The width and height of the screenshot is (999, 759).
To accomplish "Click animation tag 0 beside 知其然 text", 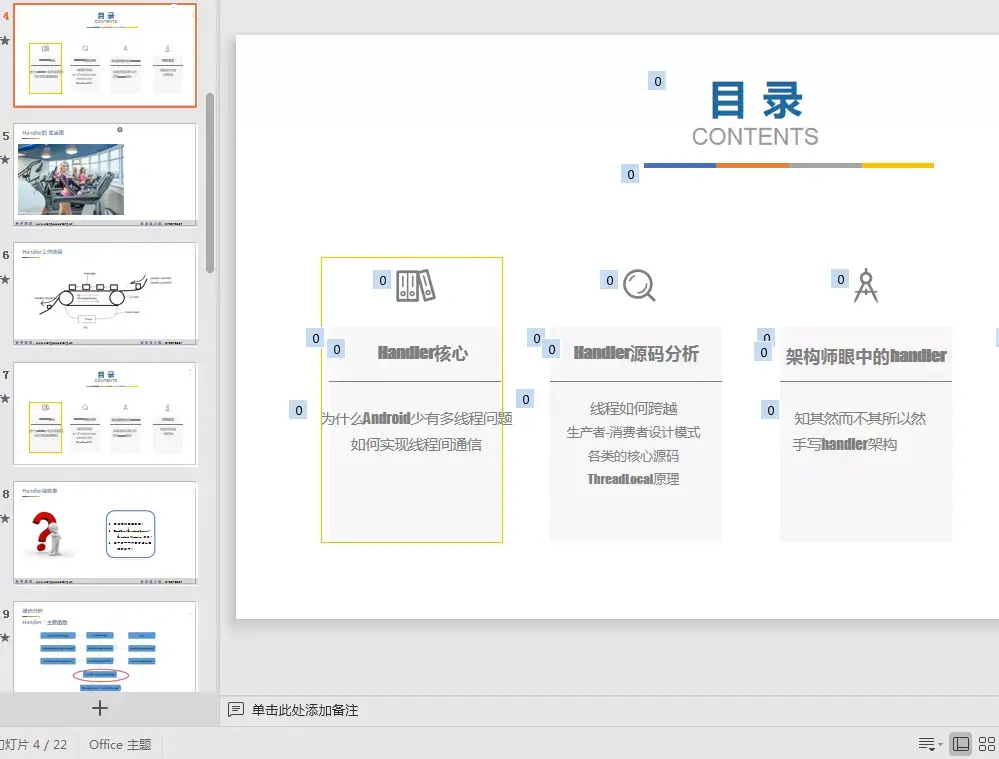I will pos(770,410).
